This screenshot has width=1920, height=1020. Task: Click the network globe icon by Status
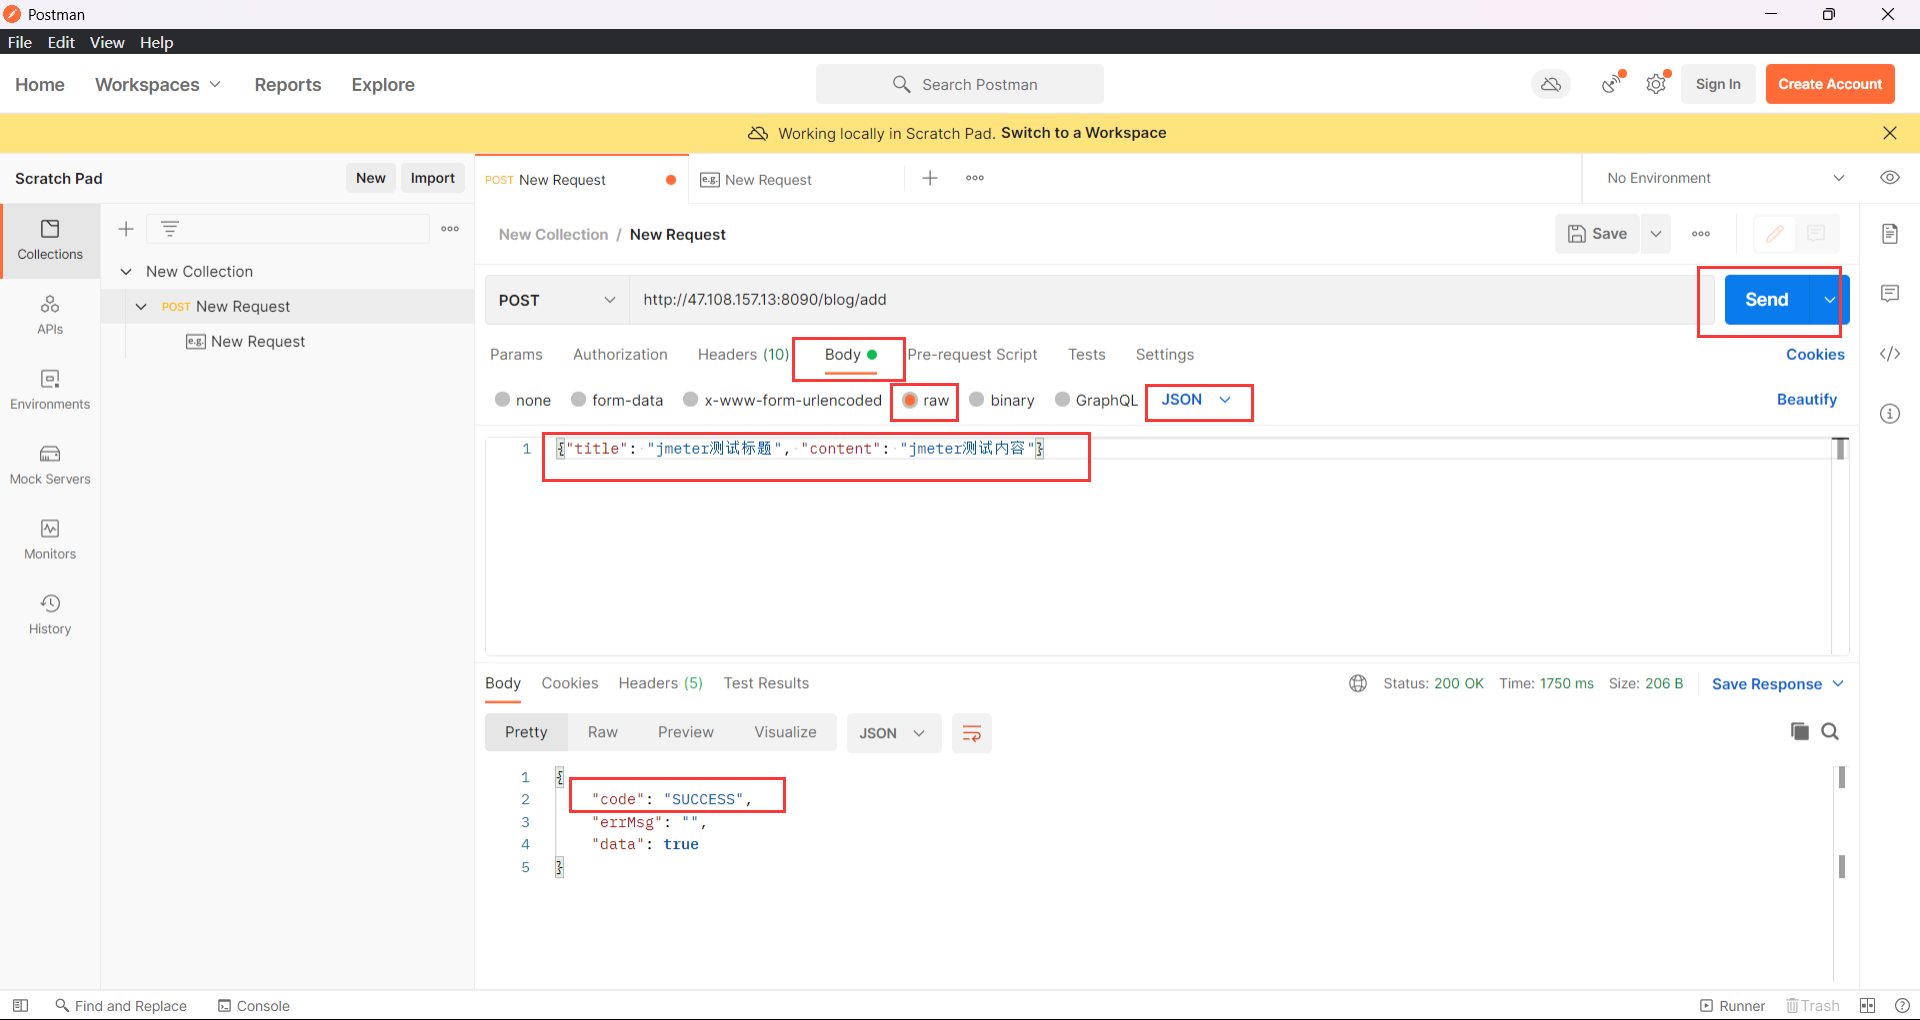click(x=1358, y=683)
